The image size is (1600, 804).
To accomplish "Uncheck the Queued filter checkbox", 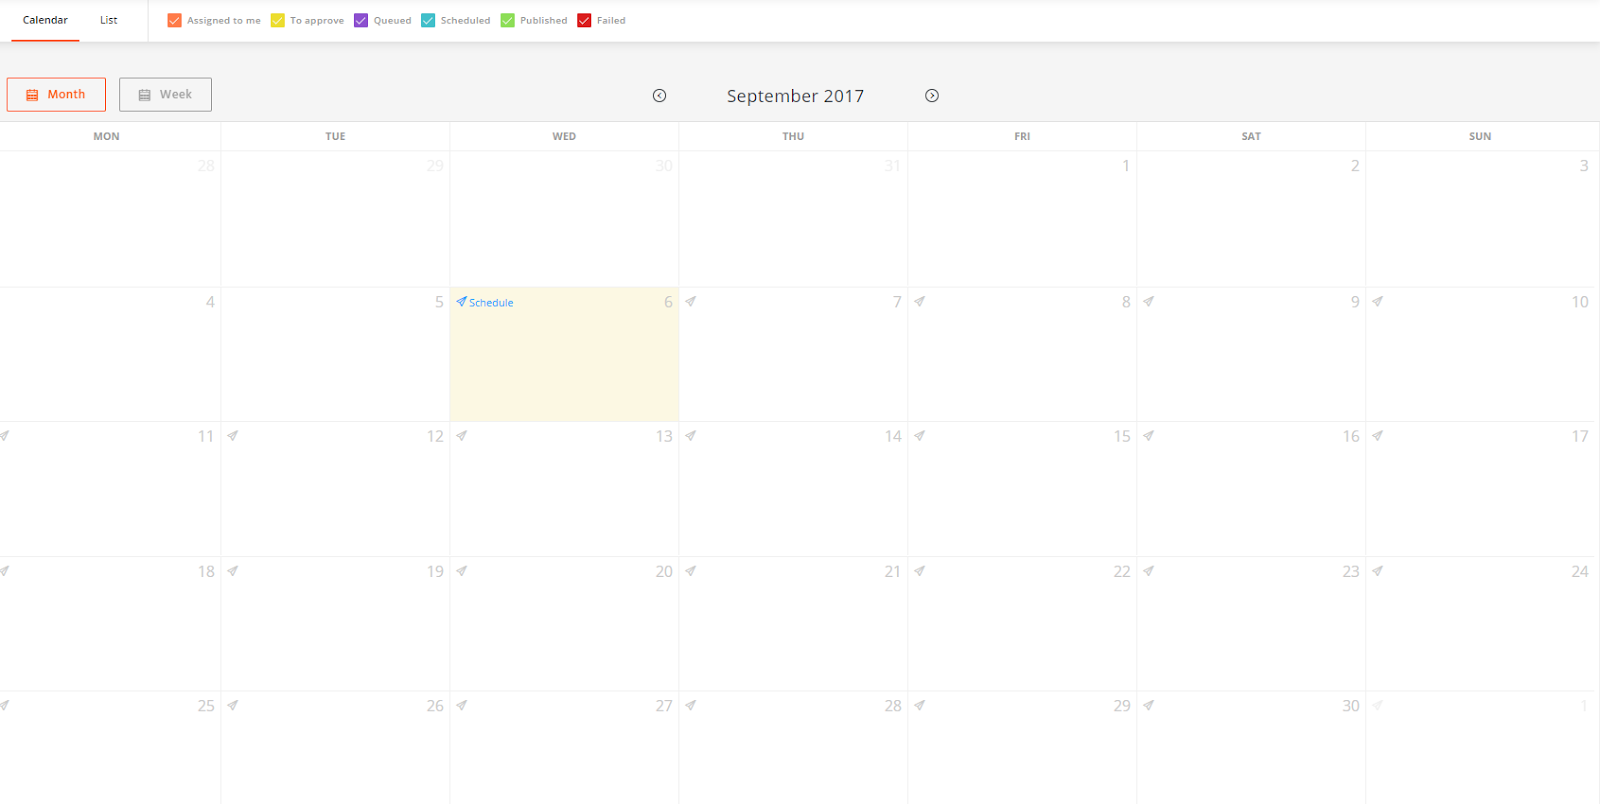I will point(361,20).
